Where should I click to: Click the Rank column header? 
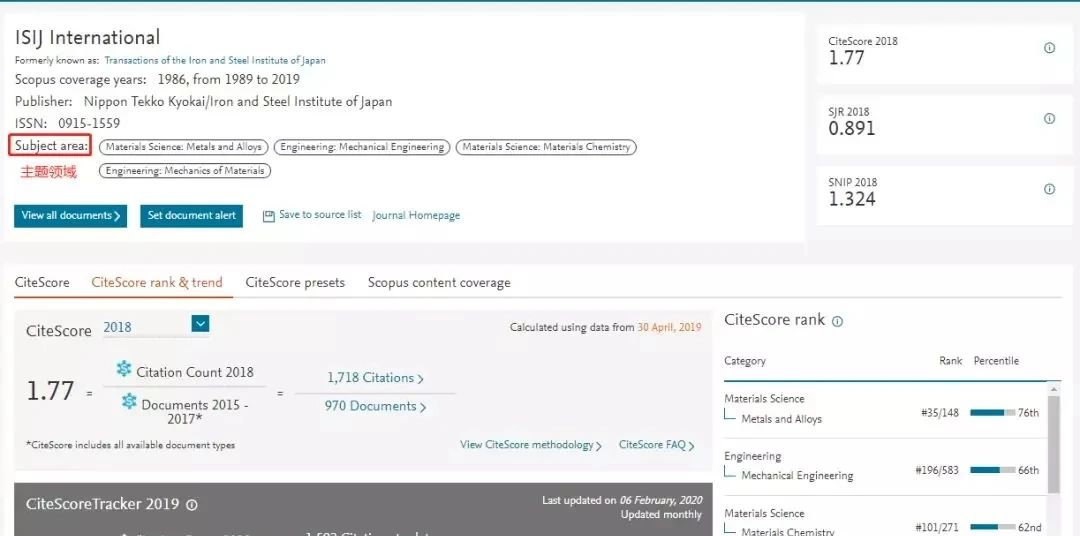tap(951, 361)
